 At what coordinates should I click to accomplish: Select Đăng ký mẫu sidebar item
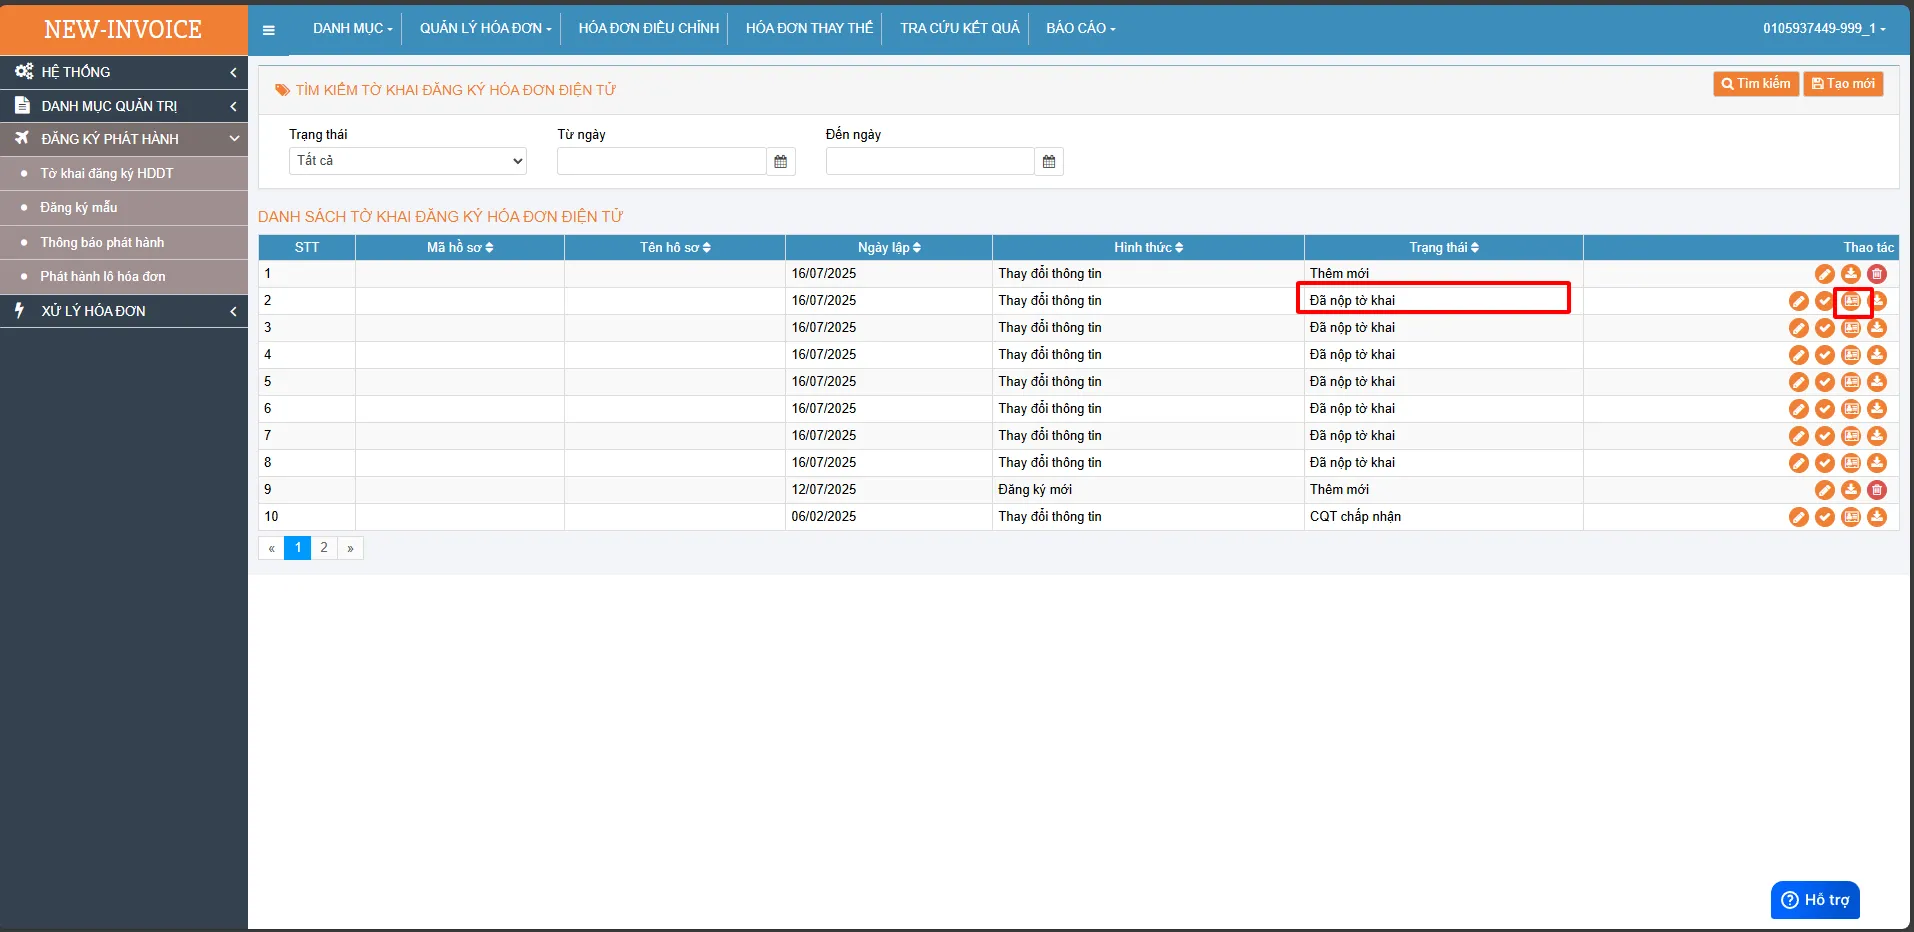tap(124, 208)
